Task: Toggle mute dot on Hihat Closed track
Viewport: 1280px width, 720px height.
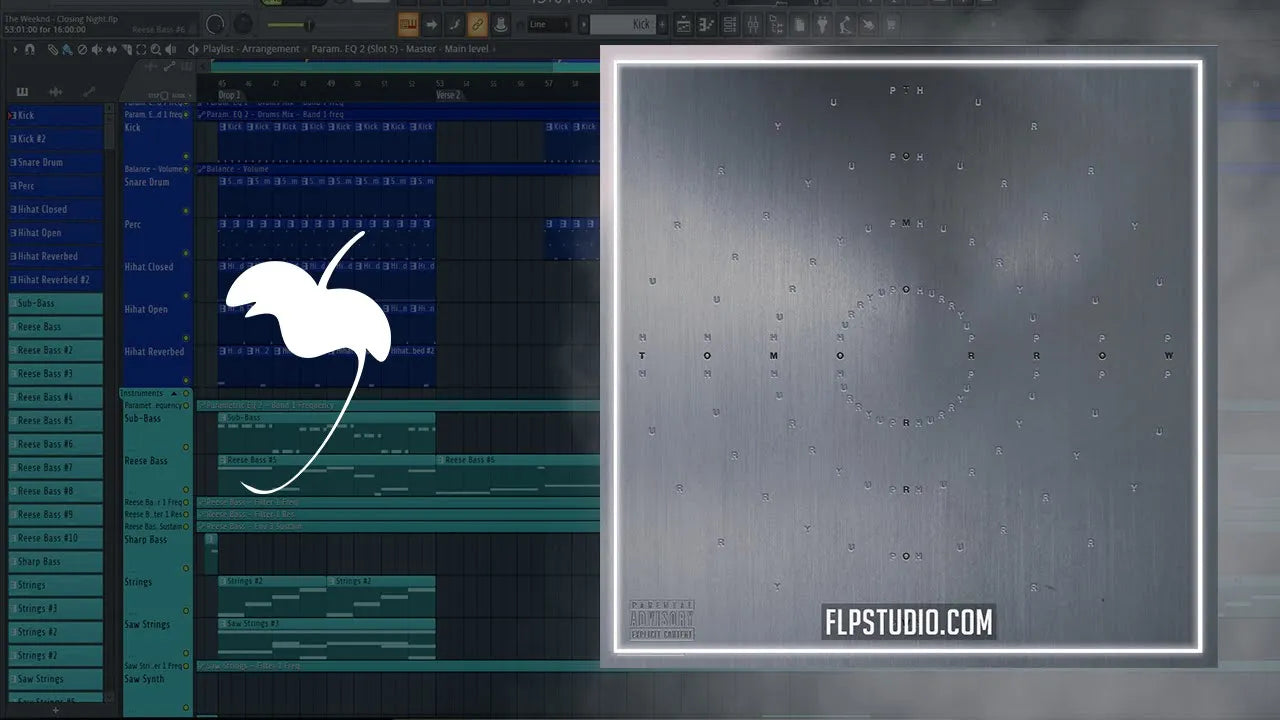Action: [x=186, y=296]
